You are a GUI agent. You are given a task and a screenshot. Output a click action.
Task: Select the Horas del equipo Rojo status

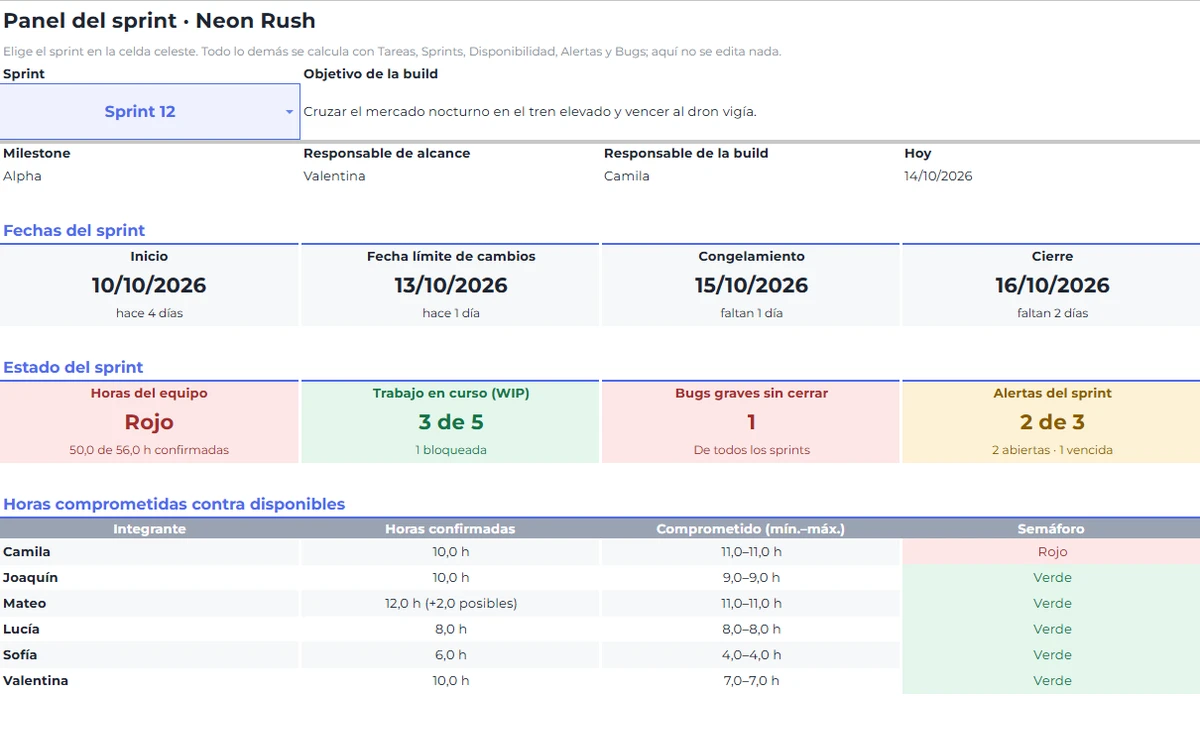[149, 422]
